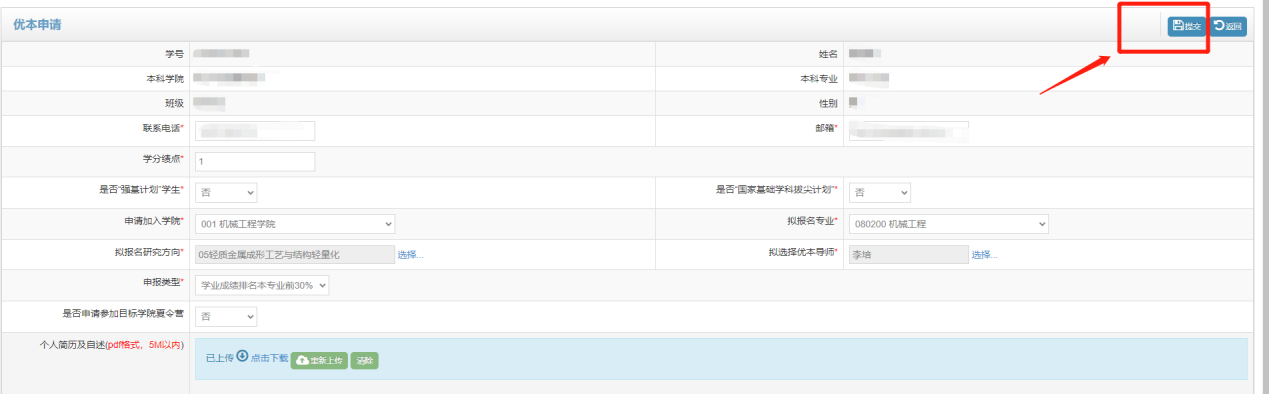The width and height of the screenshot is (1269, 394).
Task: Click 选择... link next to 拟报名研究方向
Action: coord(411,255)
